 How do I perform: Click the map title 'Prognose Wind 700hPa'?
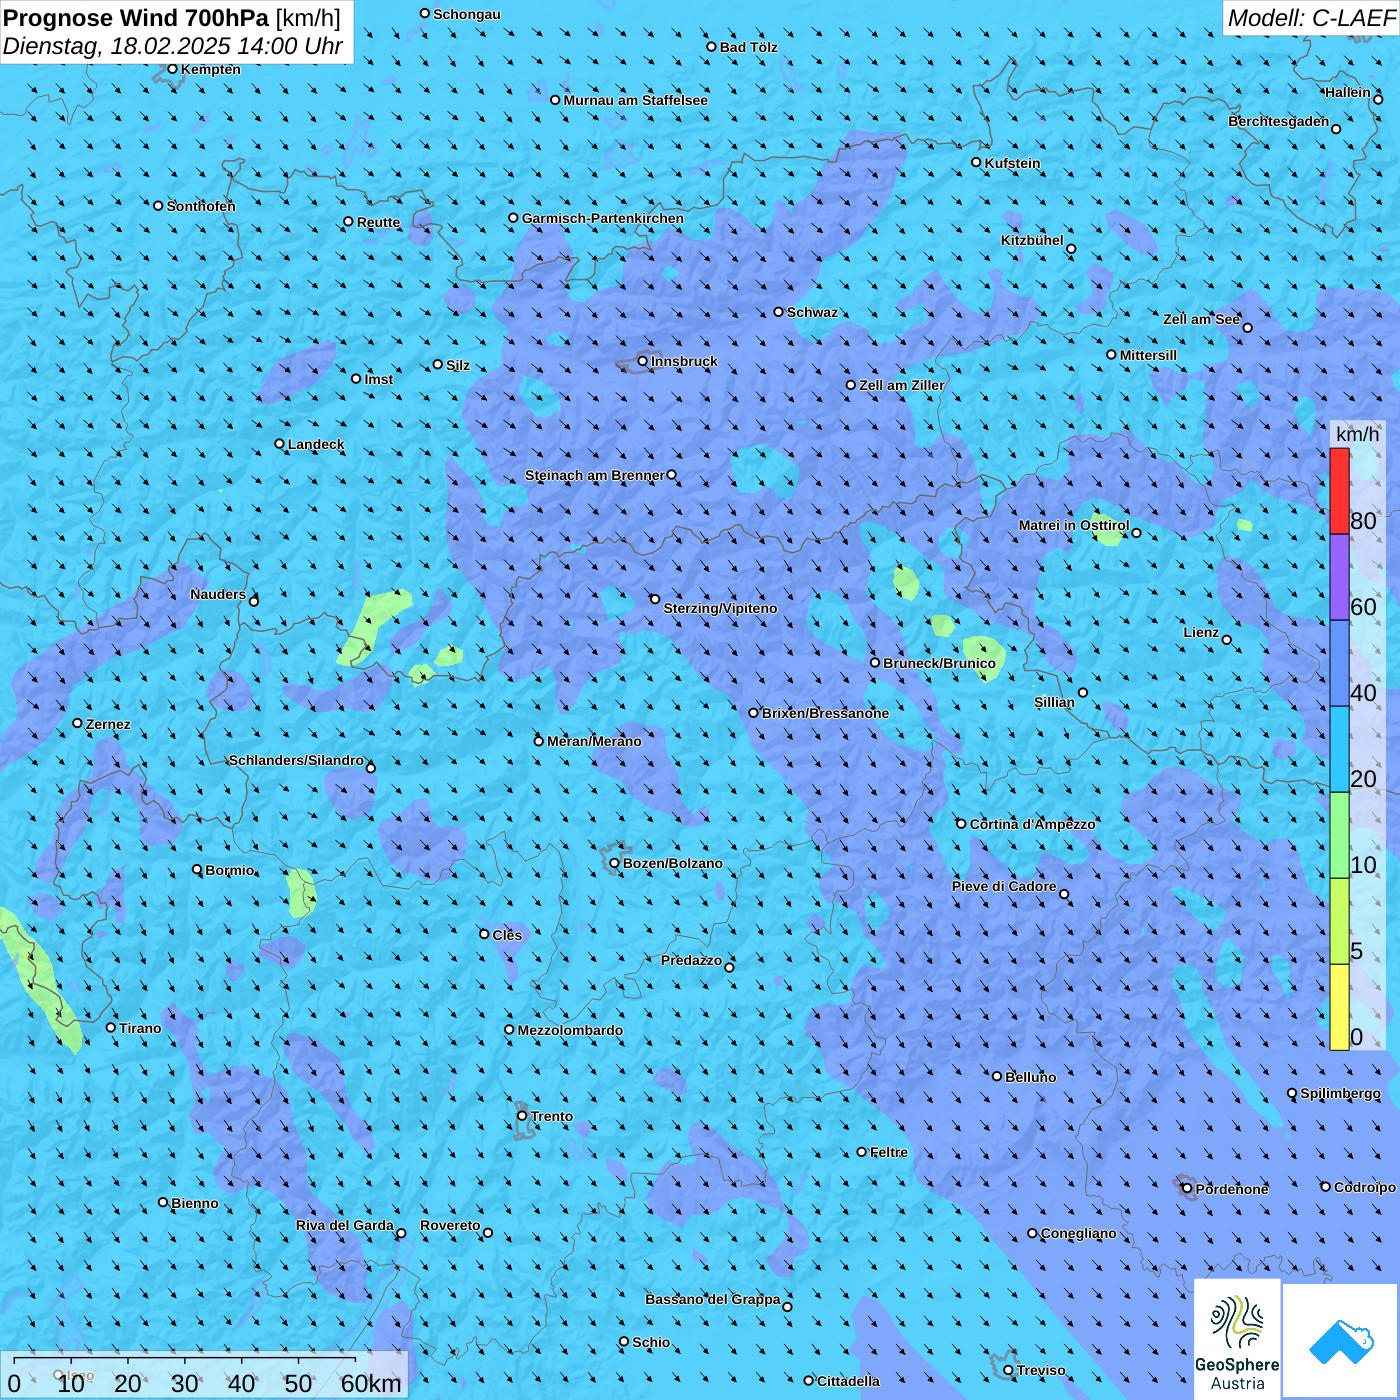[137, 18]
